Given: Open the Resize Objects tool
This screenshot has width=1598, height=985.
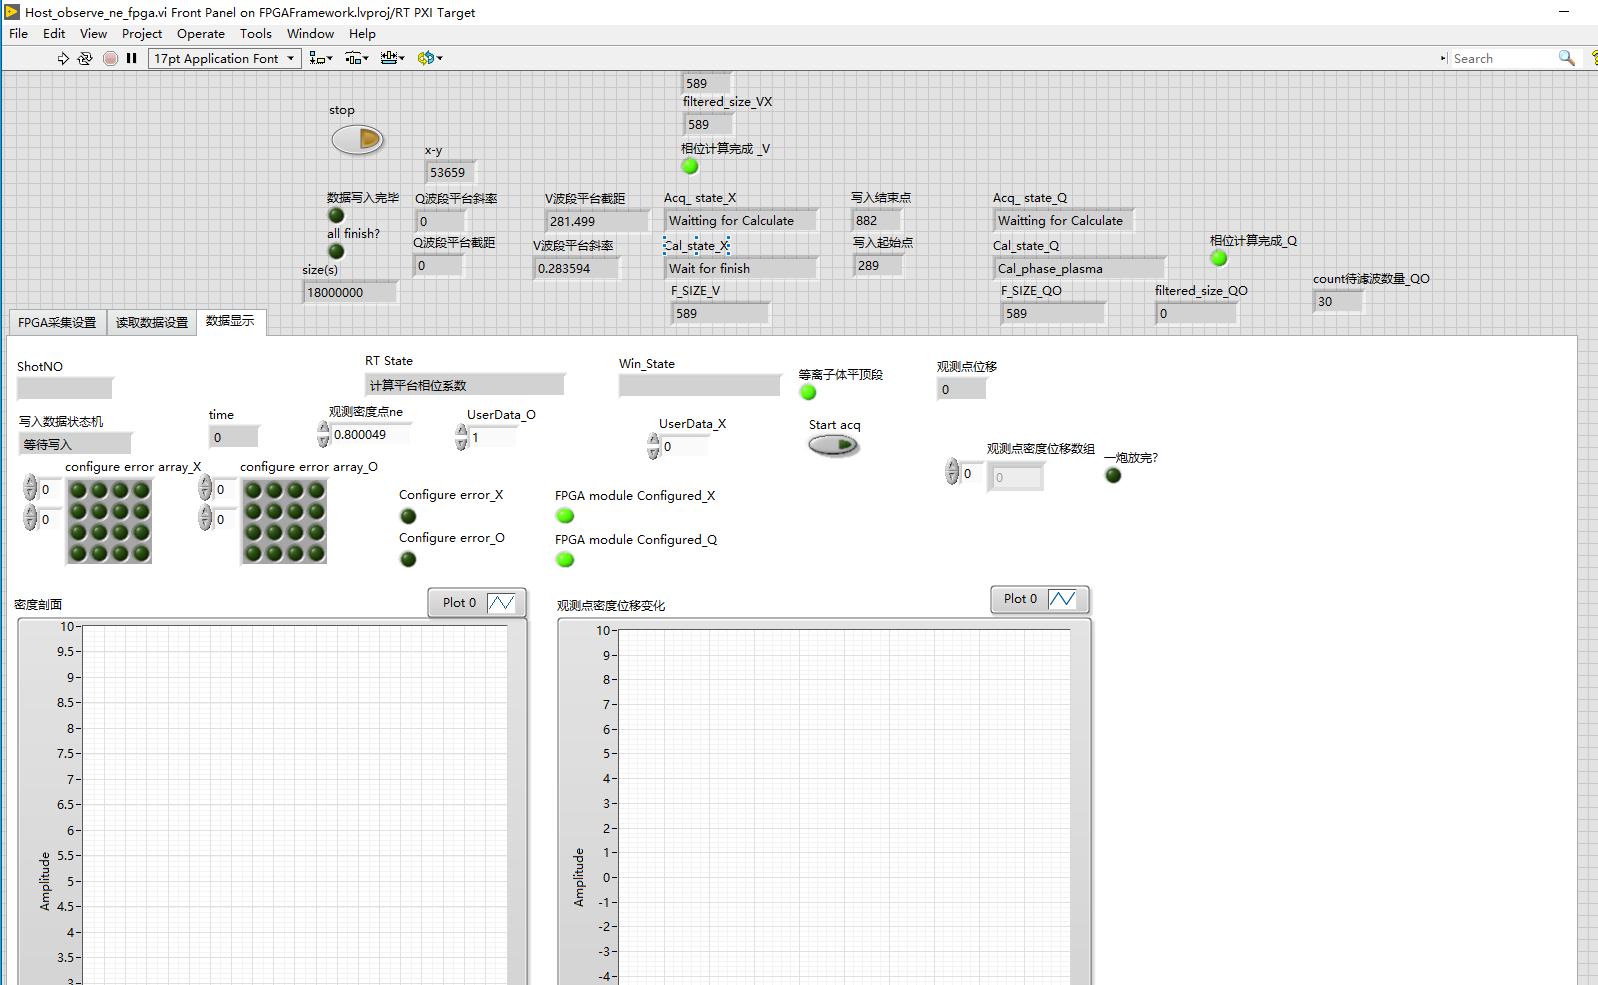Looking at the screenshot, I should [x=392, y=58].
